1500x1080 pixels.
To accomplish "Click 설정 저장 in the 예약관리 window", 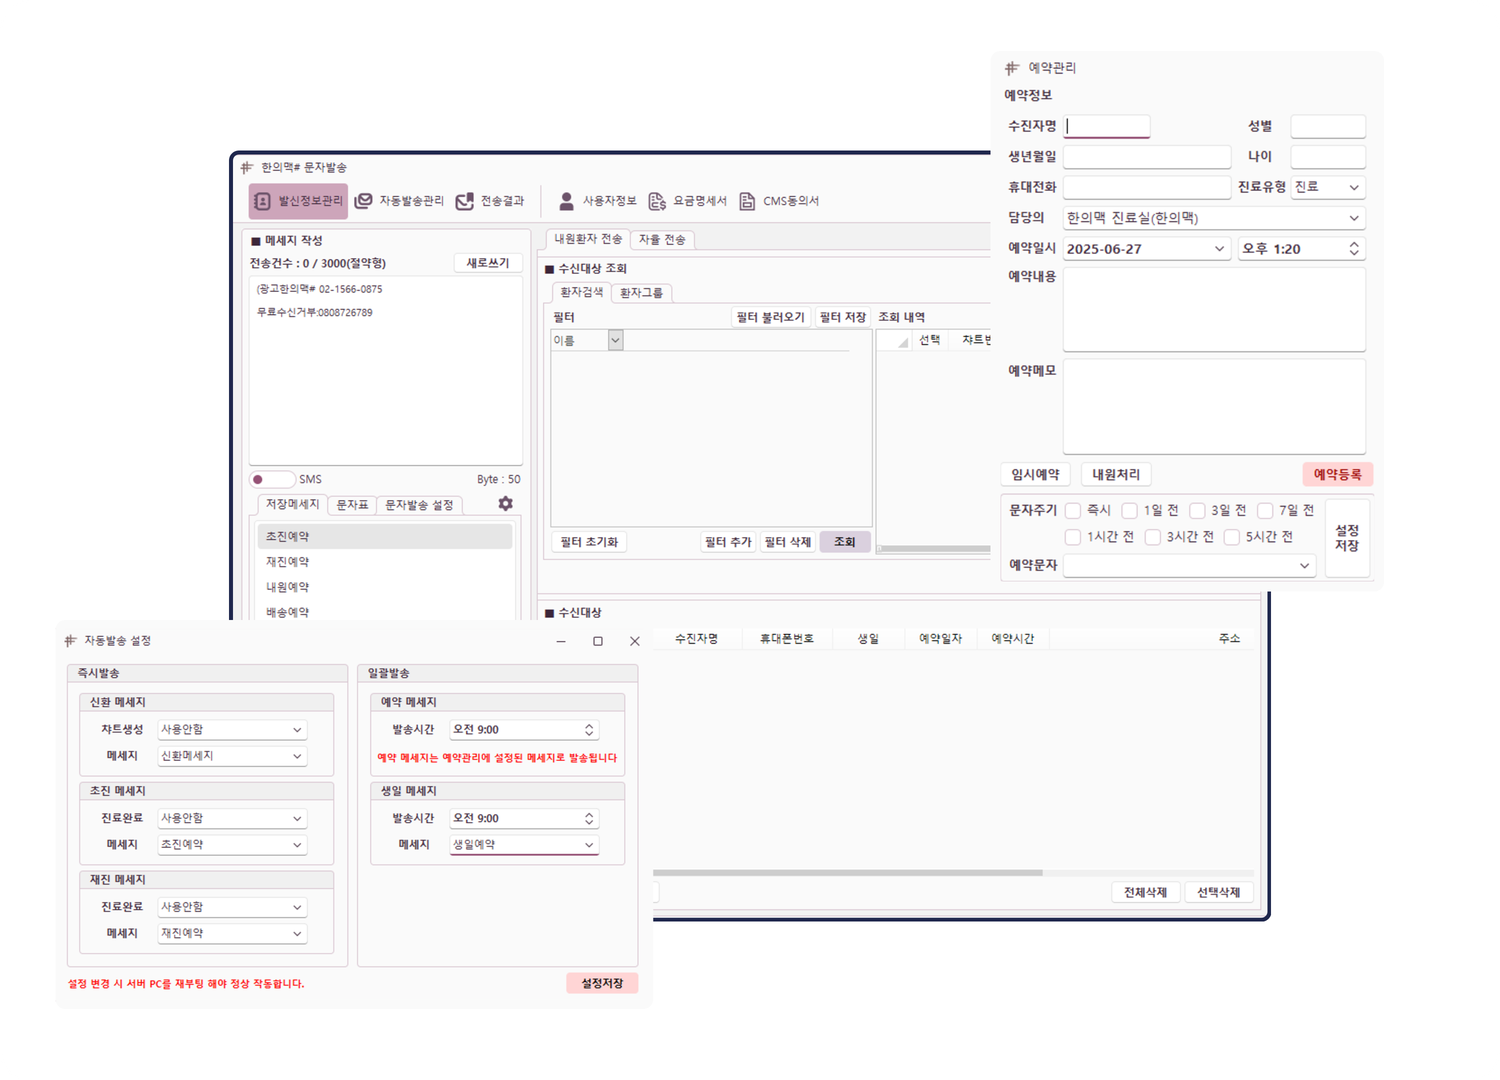I will coord(1347,538).
